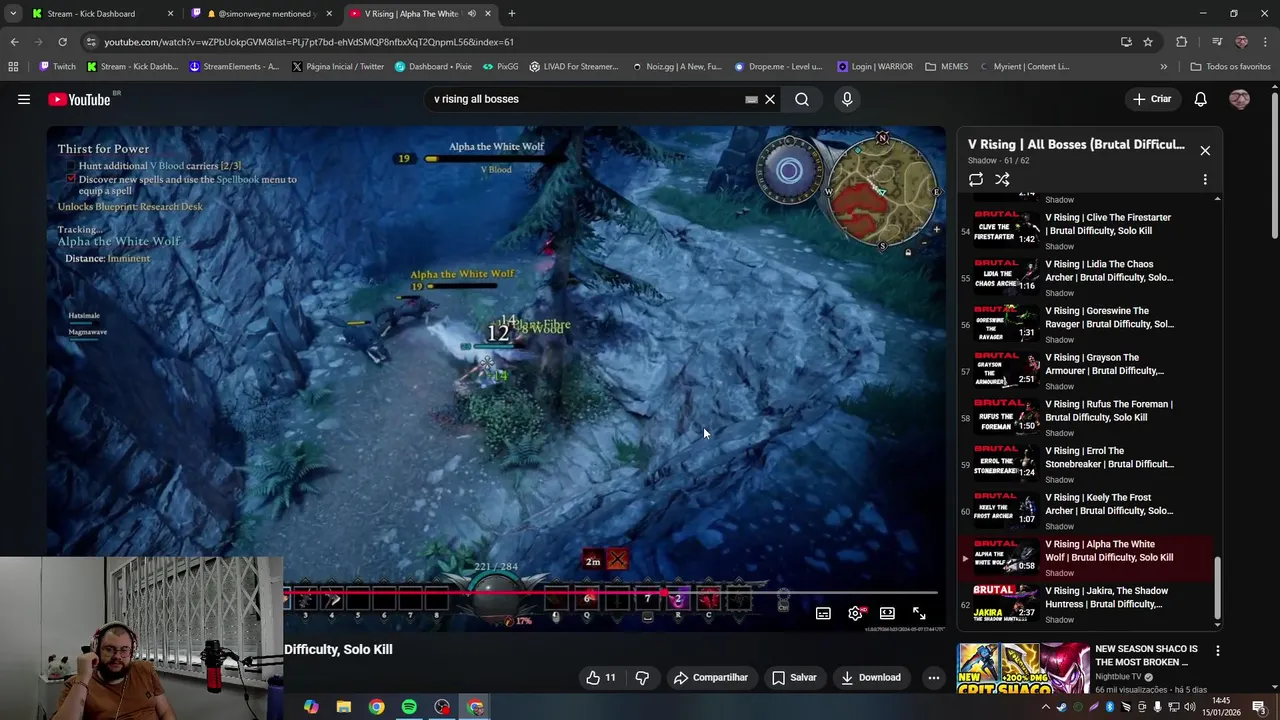Click the Salvar save button
This screenshot has height=720, width=1280.
tap(795, 677)
